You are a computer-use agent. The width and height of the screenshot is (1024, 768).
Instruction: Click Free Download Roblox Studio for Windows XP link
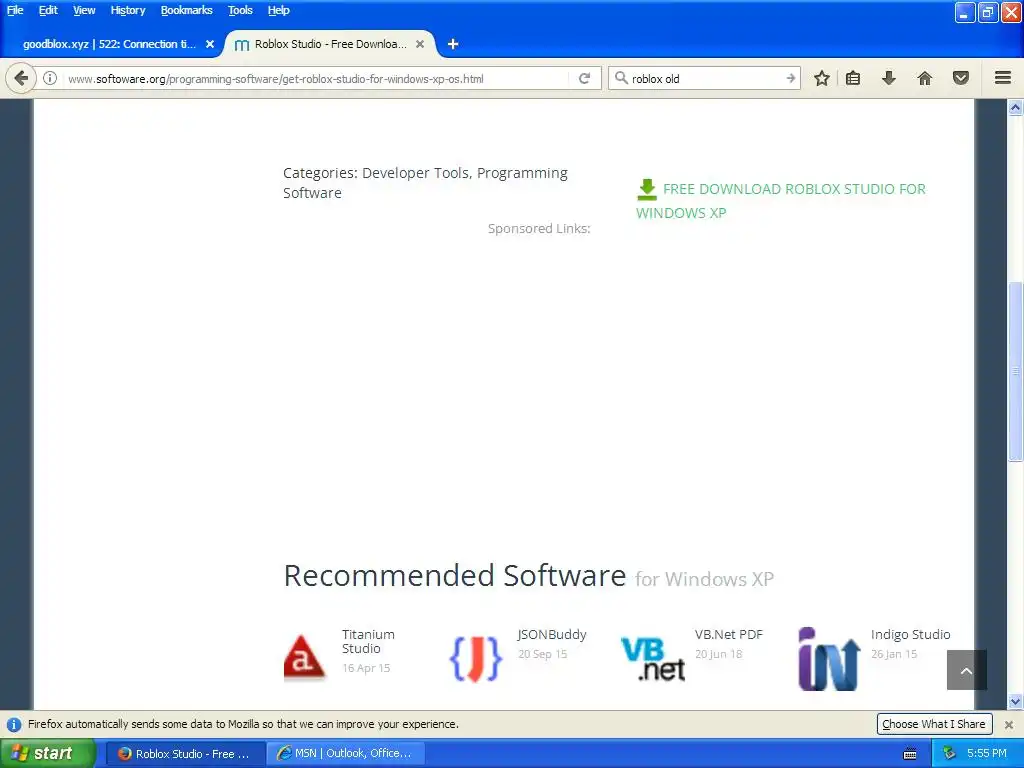[781, 200]
